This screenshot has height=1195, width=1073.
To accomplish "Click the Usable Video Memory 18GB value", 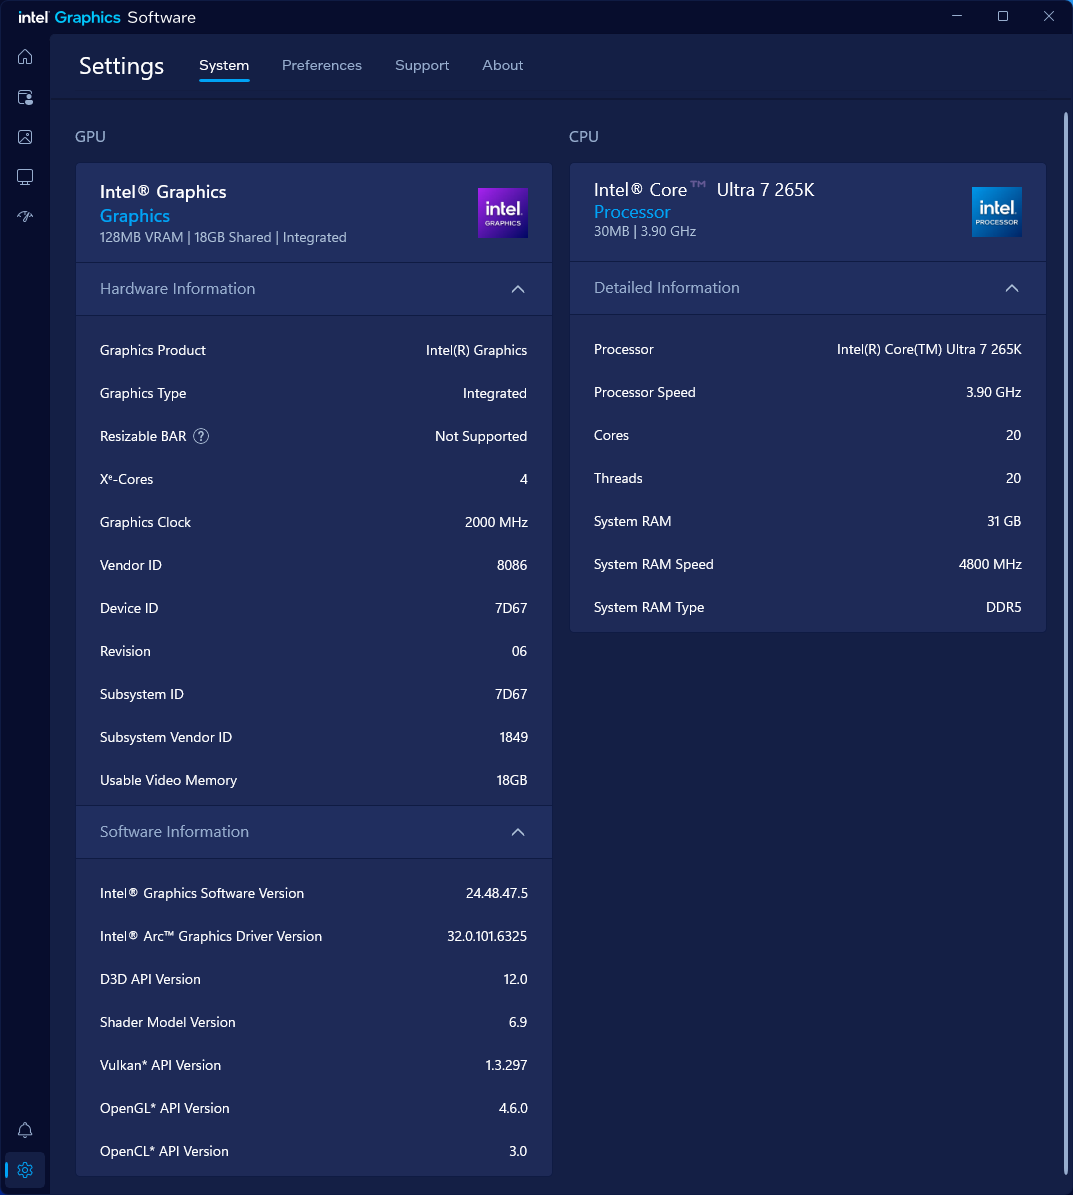I will click(512, 780).
